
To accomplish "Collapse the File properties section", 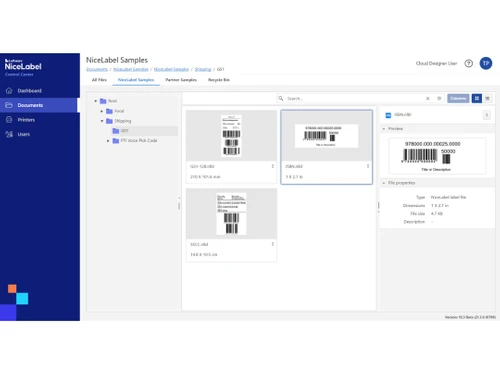I will click(384, 183).
